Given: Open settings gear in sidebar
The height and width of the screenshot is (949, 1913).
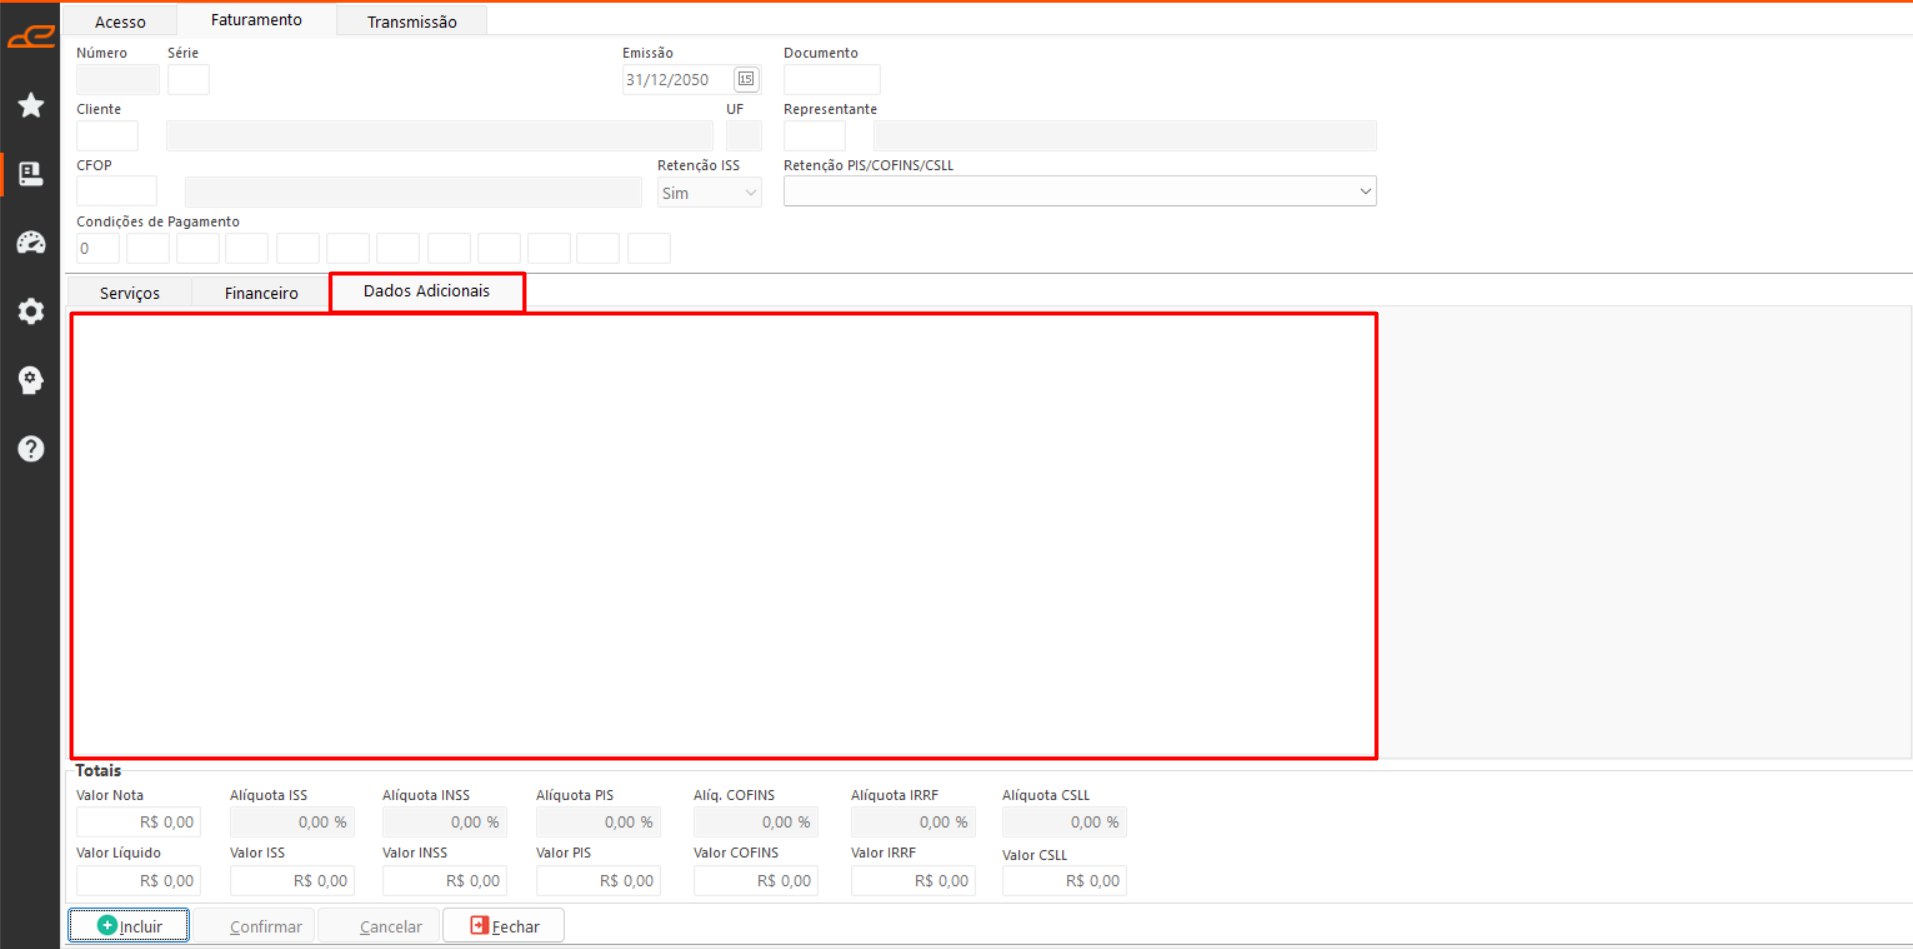Looking at the screenshot, I should coord(31,311).
